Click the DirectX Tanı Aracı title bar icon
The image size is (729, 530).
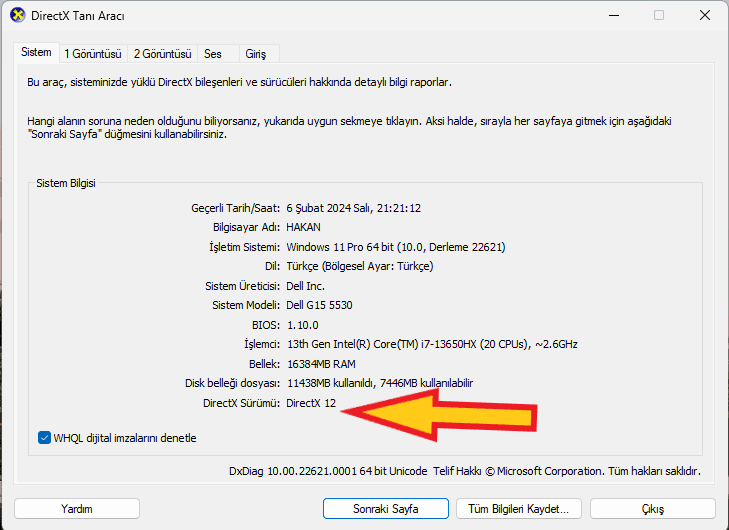pyautogui.click(x=17, y=15)
